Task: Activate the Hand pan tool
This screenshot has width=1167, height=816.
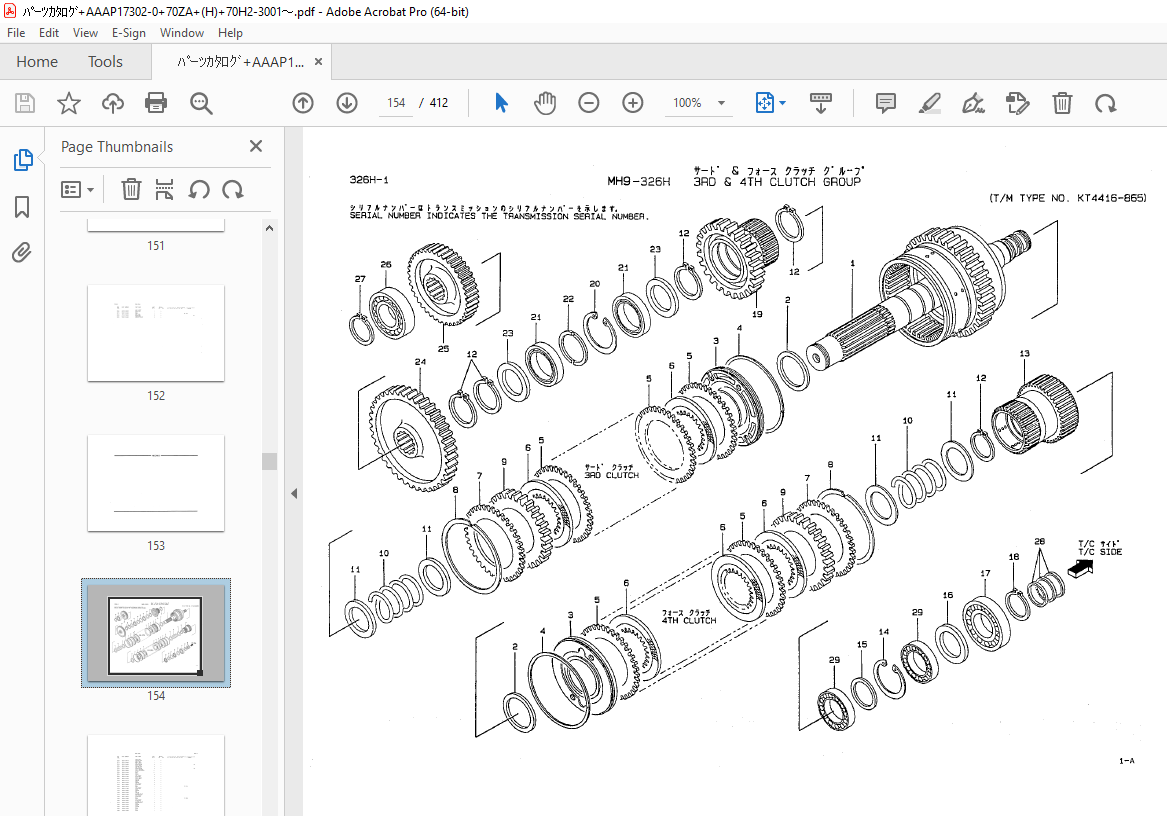Action: [545, 103]
